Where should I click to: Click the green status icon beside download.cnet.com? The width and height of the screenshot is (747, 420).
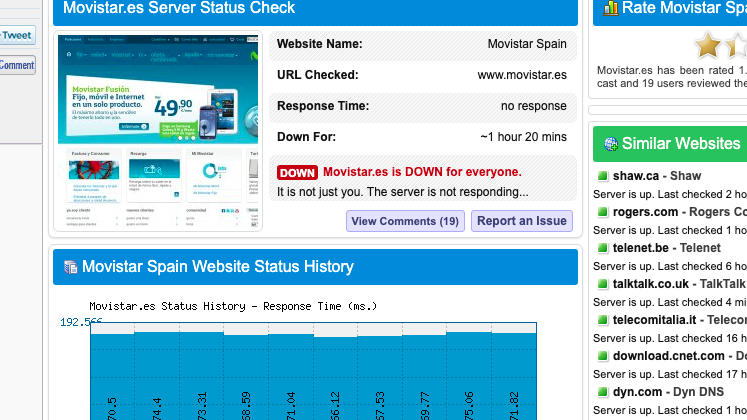[x=603, y=356]
